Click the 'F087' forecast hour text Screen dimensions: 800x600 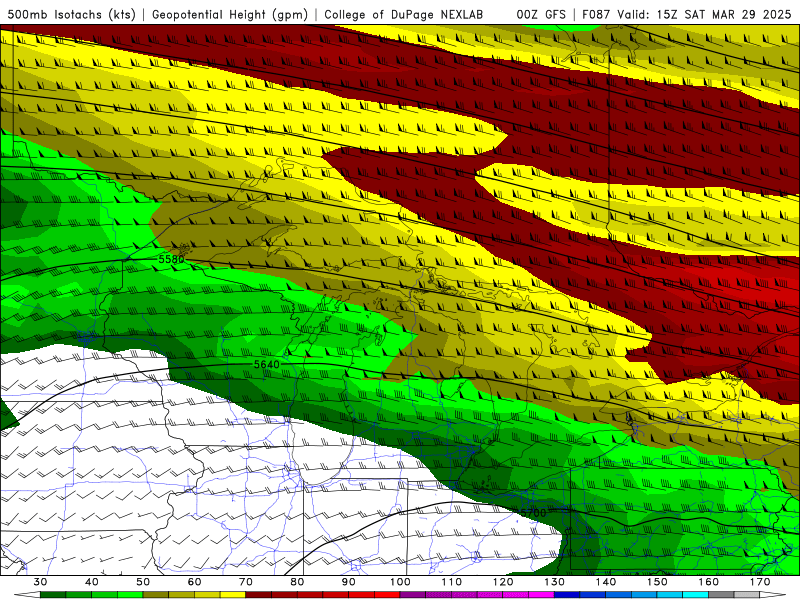597,14
